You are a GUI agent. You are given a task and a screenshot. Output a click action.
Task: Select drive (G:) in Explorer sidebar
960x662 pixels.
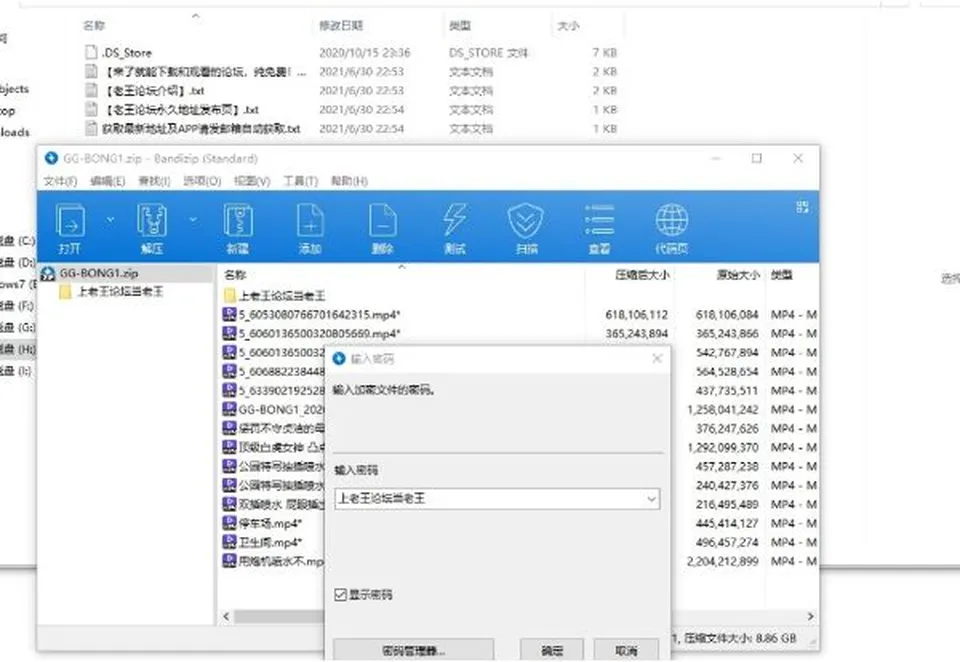tap(17, 328)
